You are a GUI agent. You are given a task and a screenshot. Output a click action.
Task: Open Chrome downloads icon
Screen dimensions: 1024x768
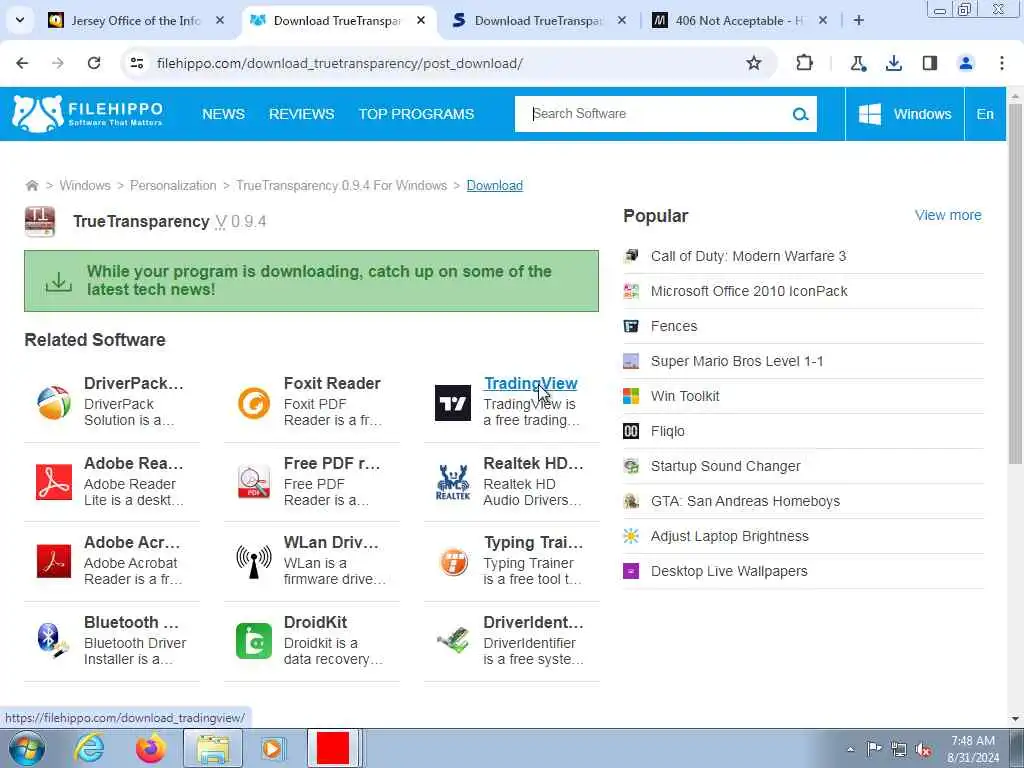click(893, 63)
